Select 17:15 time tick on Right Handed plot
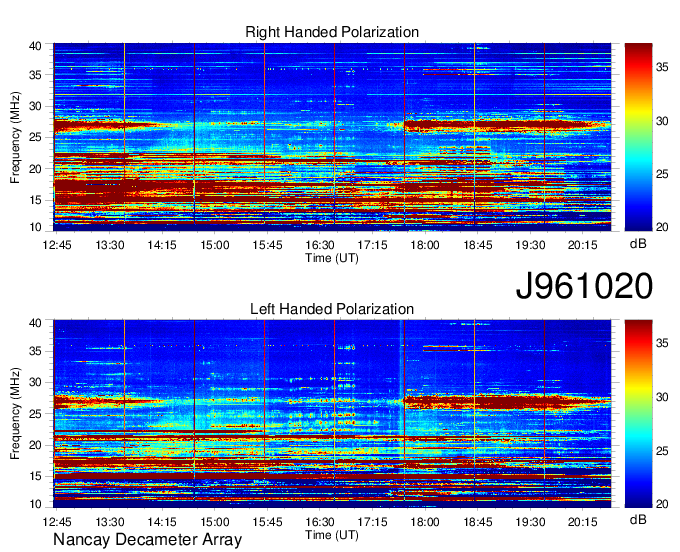Image resolution: width=680 pixels, height=552 pixels. pyautogui.click(x=373, y=245)
